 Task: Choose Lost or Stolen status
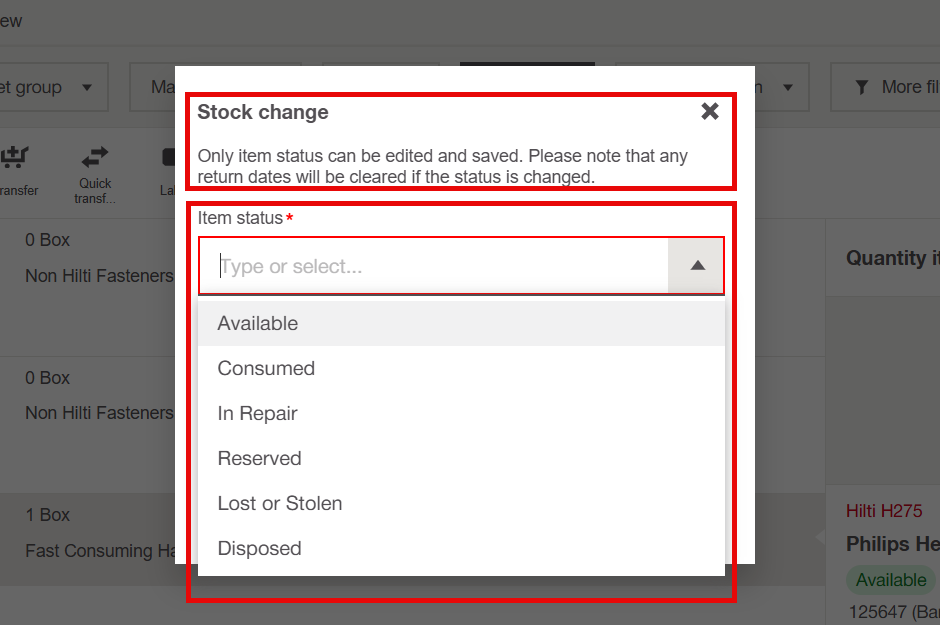pos(280,503)
